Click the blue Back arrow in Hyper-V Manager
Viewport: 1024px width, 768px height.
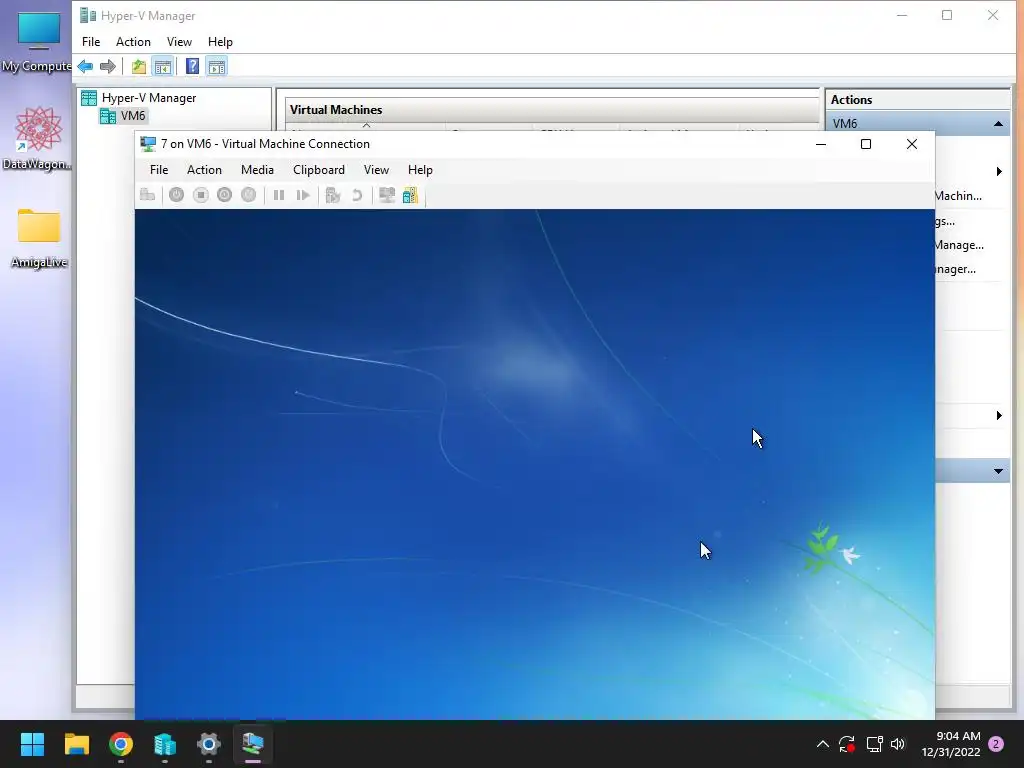pyautogui.click(x=85, y=66)
